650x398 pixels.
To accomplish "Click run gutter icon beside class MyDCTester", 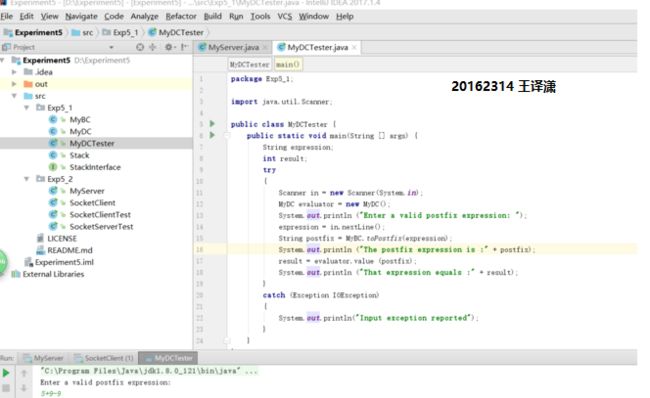I will coord(212,124).
